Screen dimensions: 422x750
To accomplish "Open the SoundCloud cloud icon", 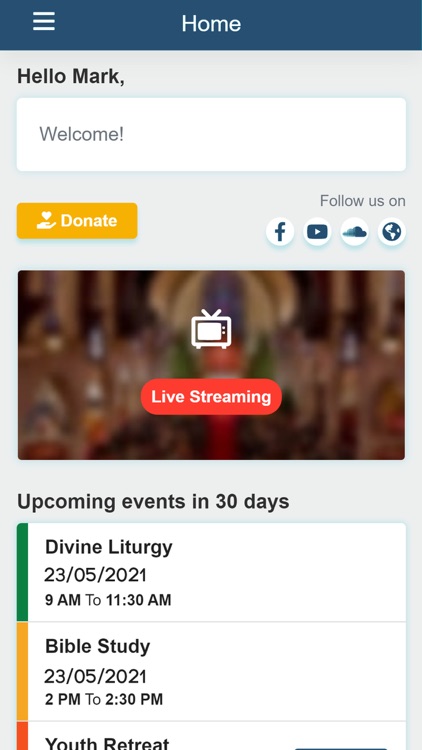I will pos(355,232).
